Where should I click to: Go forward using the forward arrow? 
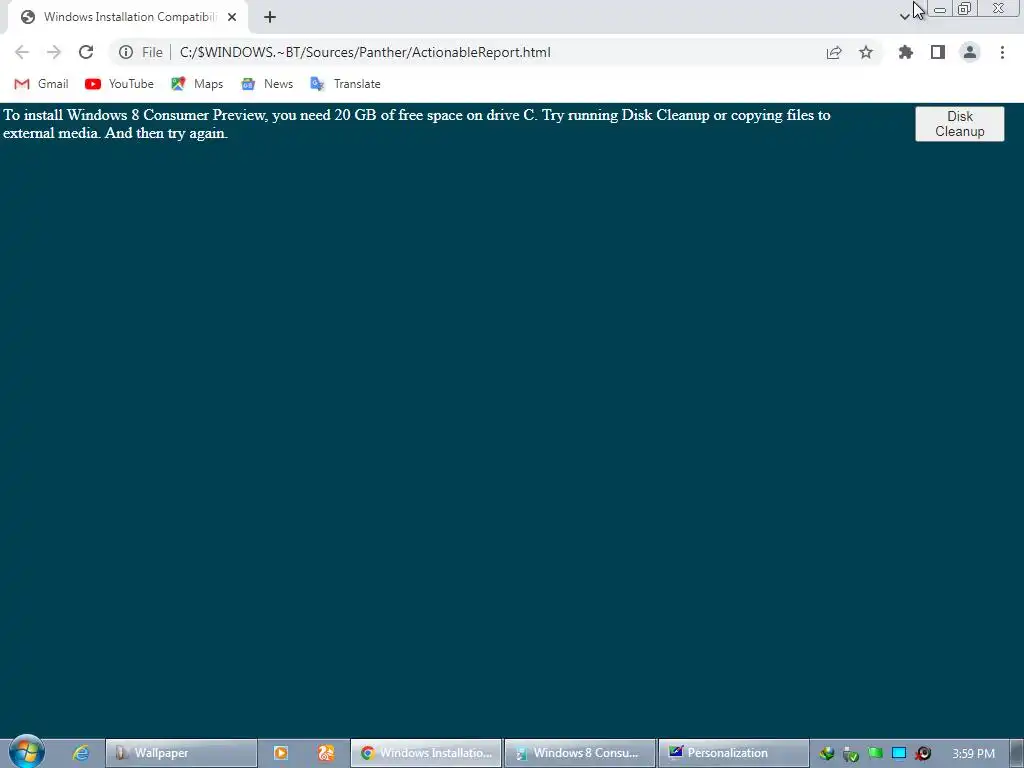point(54,52)
